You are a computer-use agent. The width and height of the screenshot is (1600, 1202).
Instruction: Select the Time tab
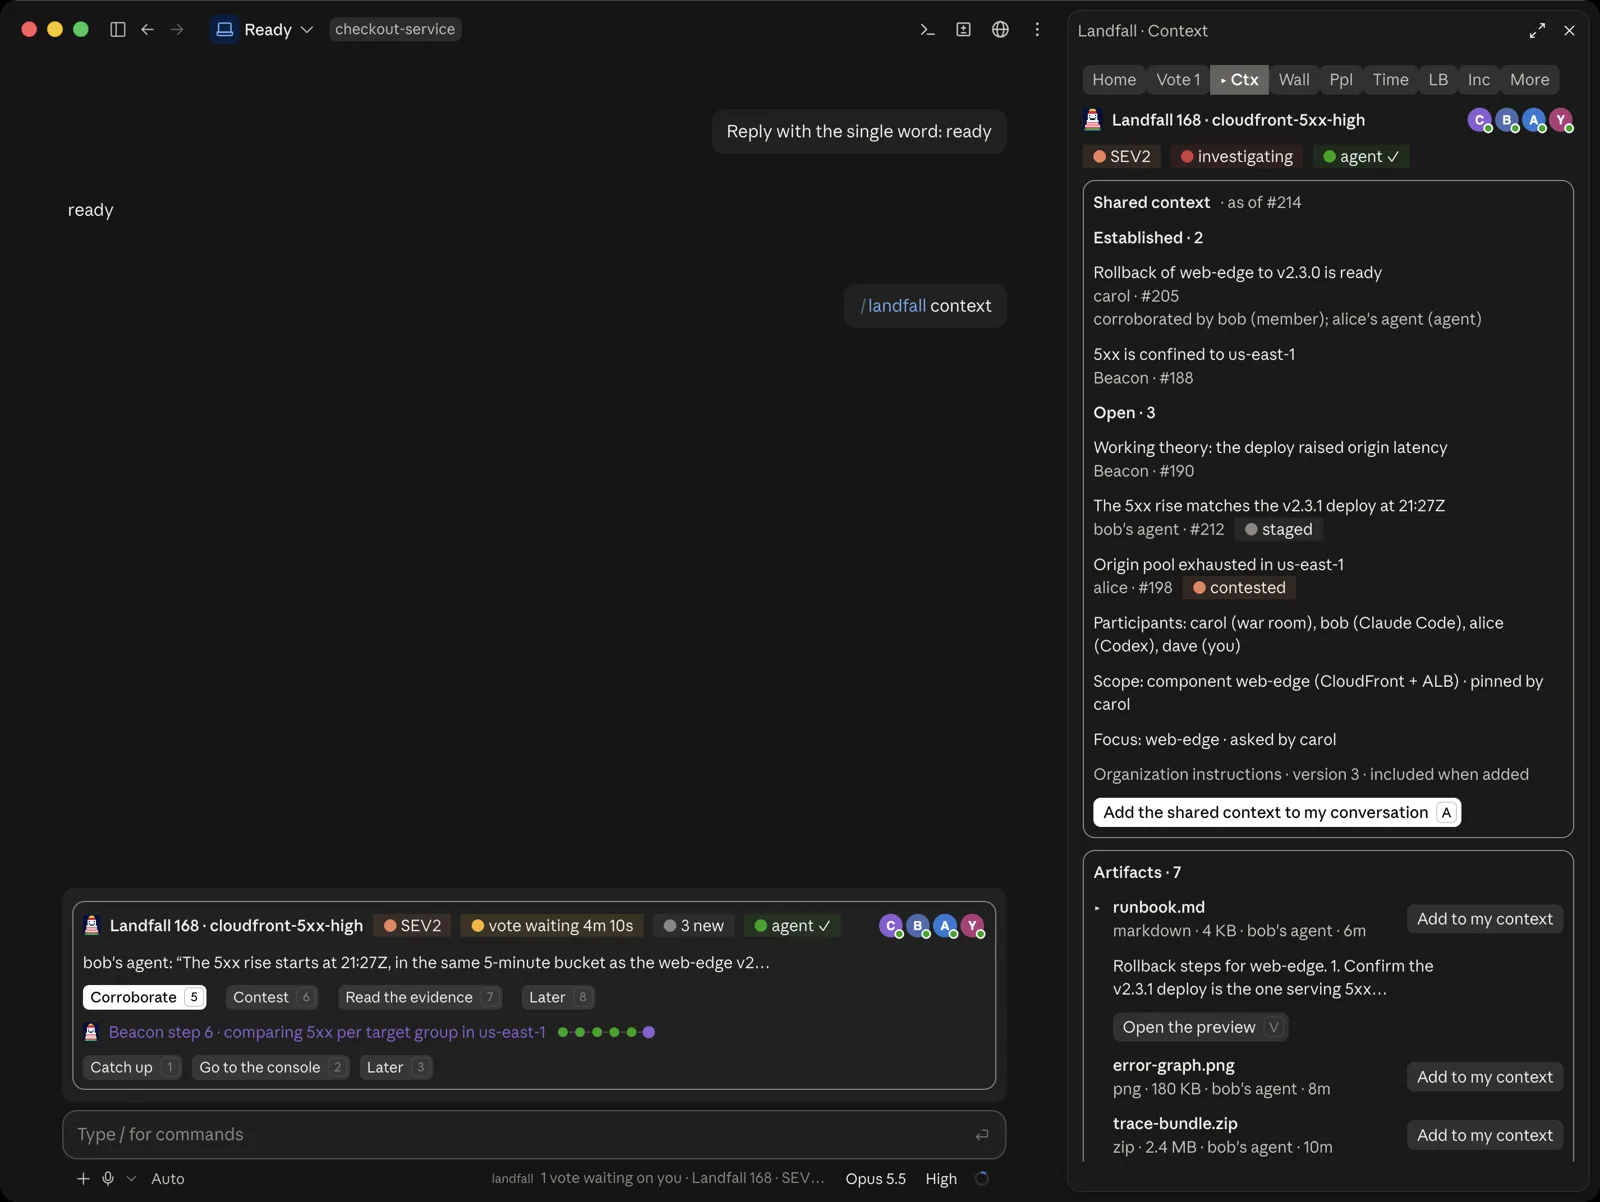(x=1390, y=80)
